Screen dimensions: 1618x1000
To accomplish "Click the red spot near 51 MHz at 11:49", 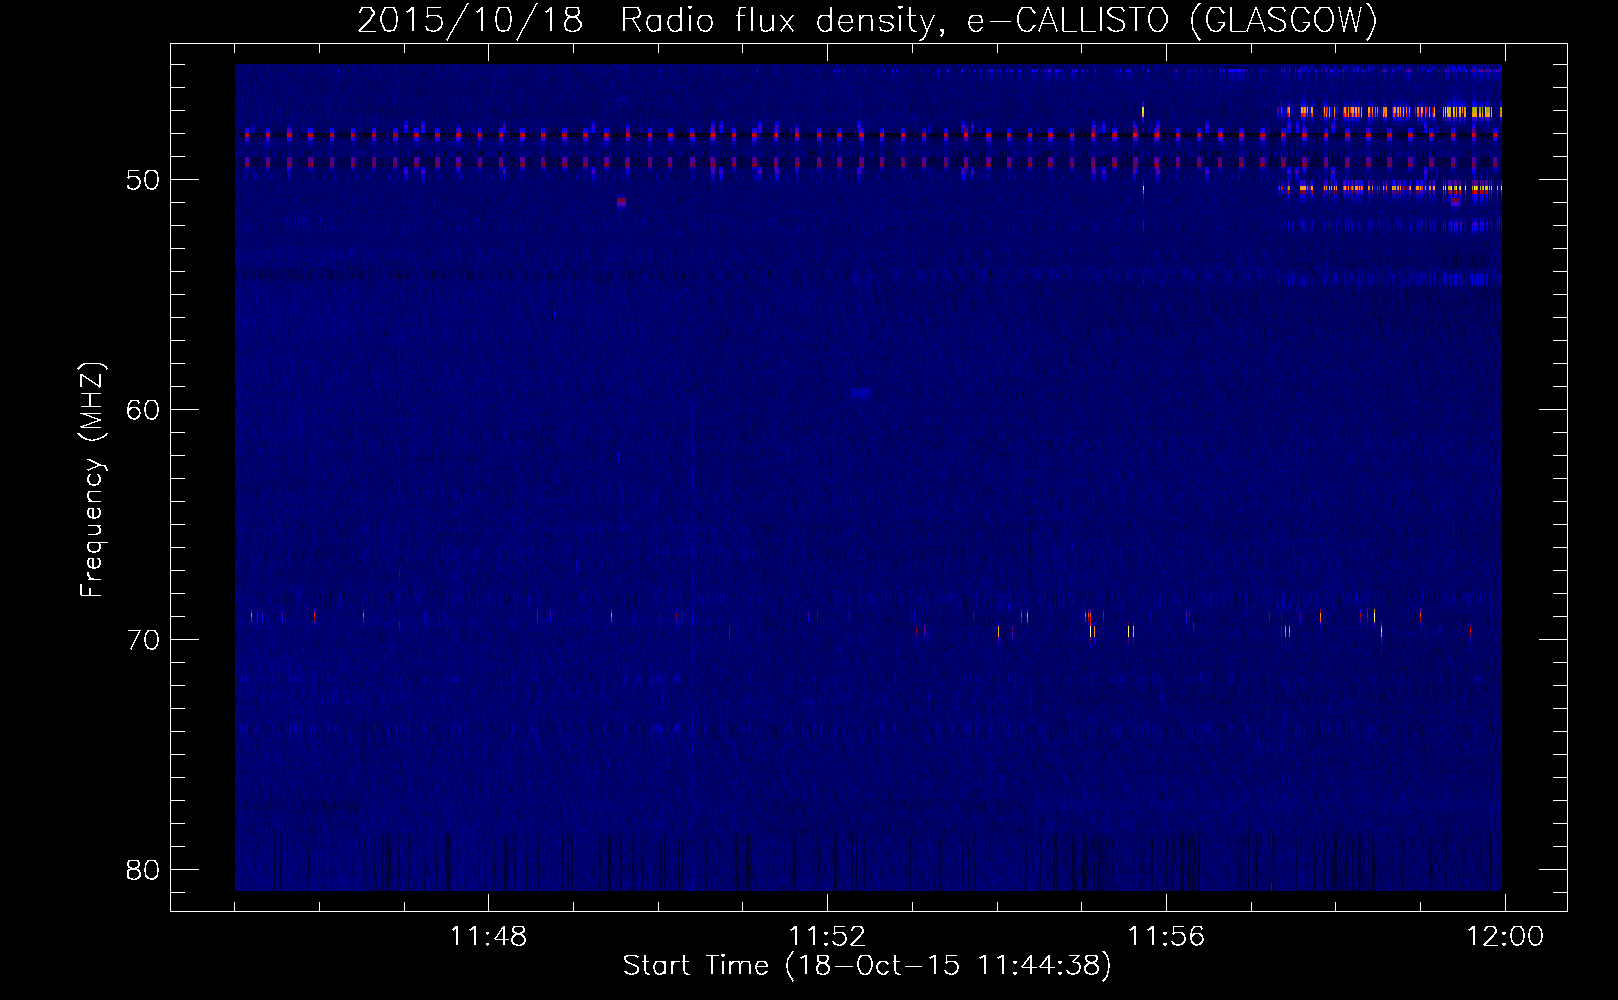I will (621, 202).
